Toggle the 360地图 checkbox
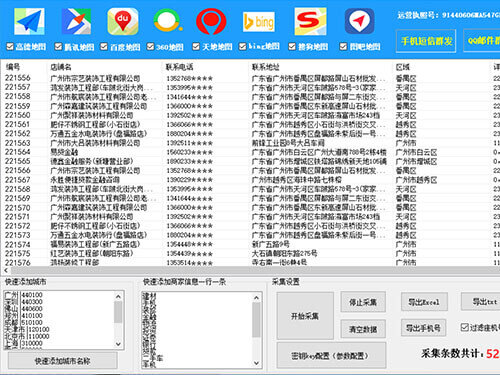The image size is (500, 375). click(150, 46)
